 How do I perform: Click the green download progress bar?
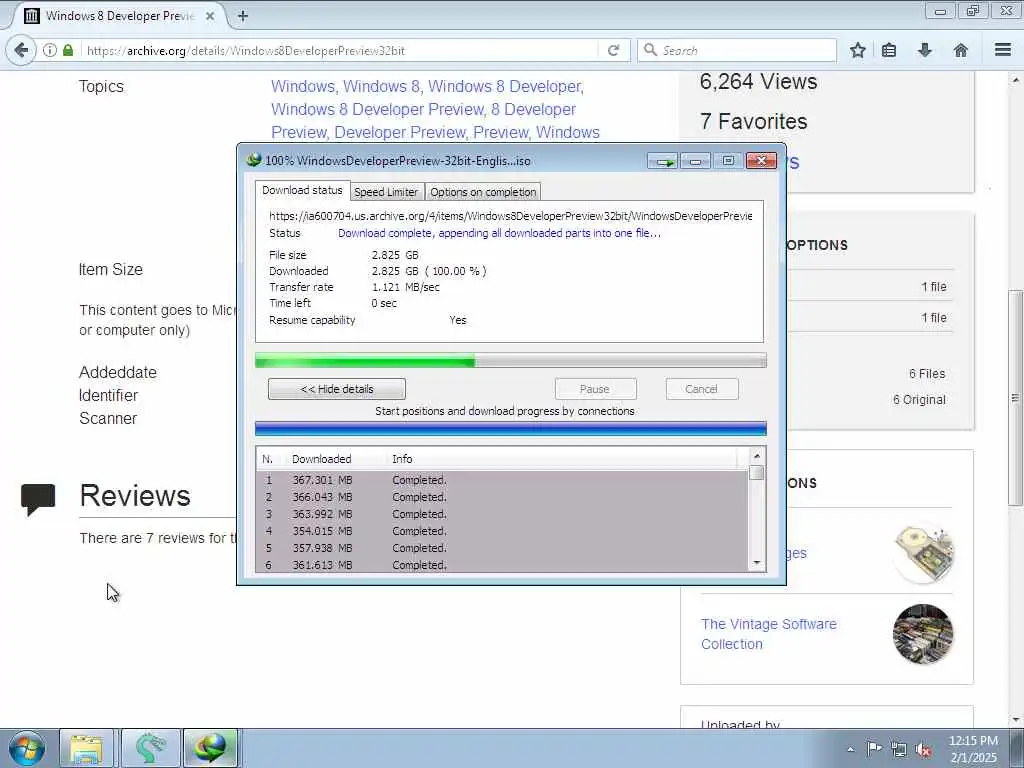click(x=511, y=360)
